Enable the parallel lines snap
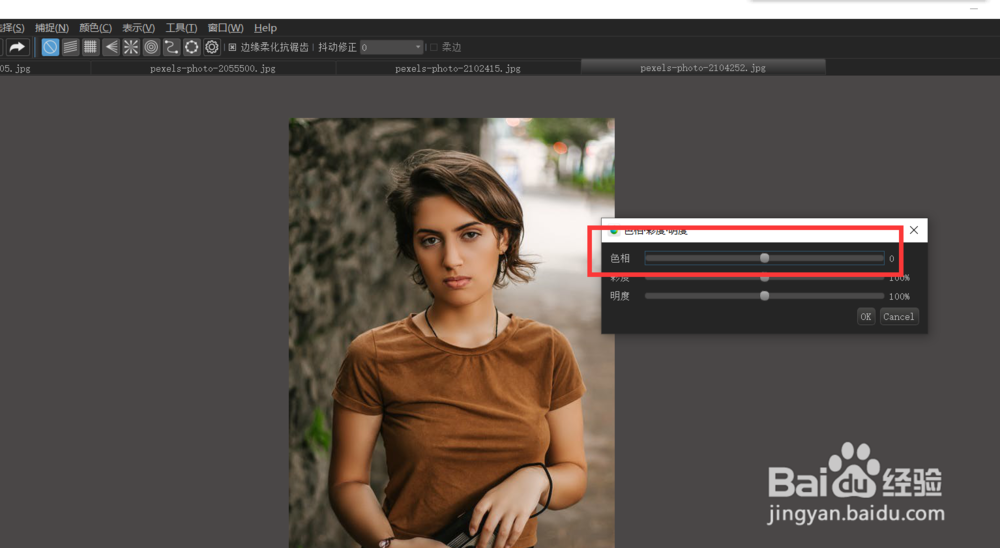 point(70,47)
